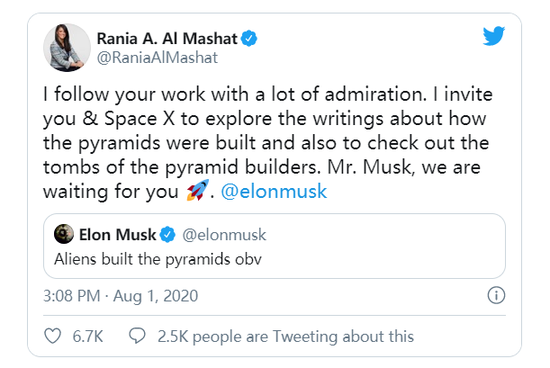550x368 pixels.
Task: Like the tweet with heart icon
Action: tap(53, 336)
